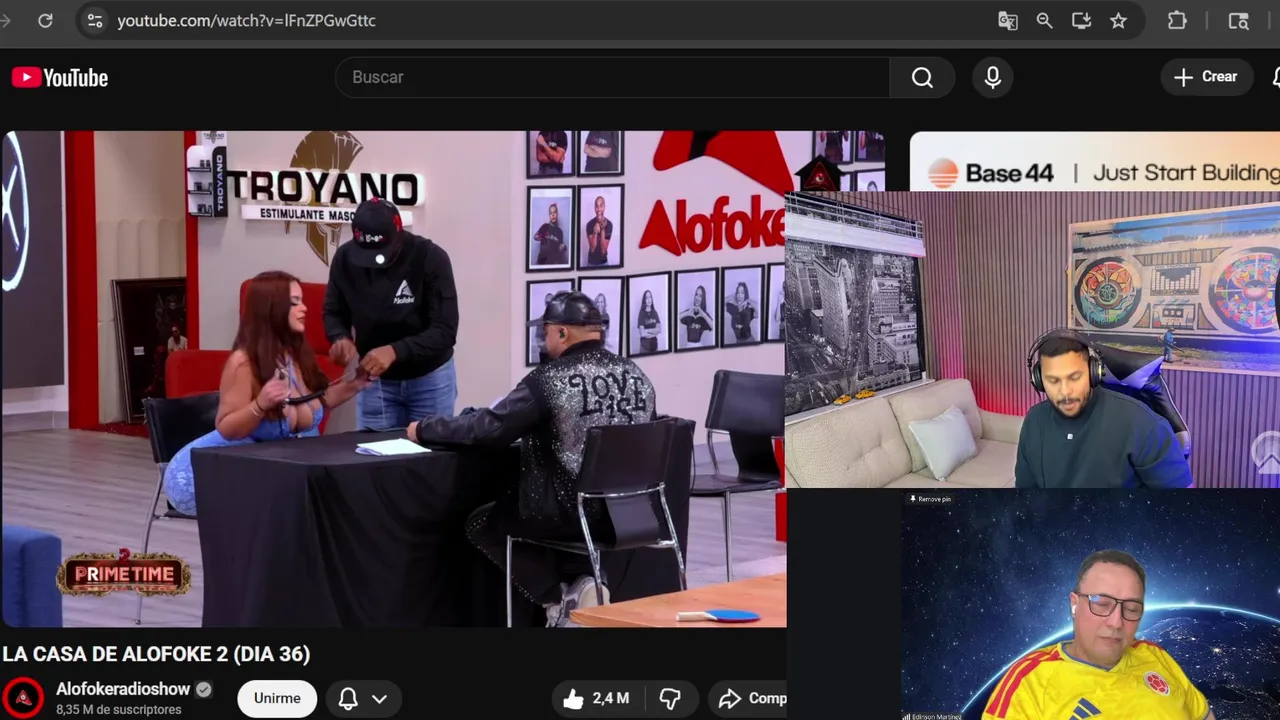
Task: Click the main video player
Action: coord(393,378)
